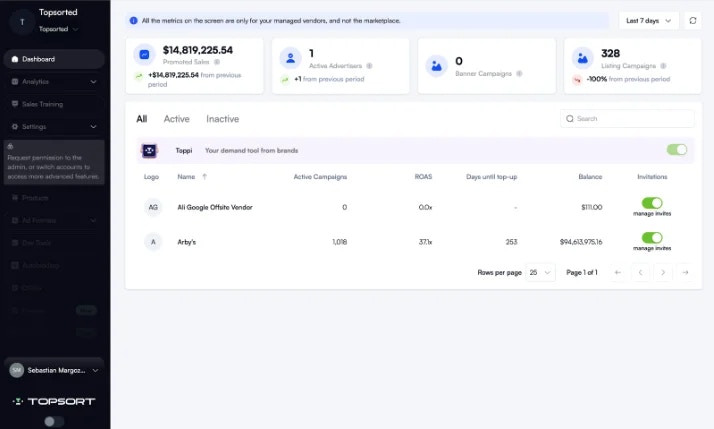Viewport: 714px width, 429px height.
Task: Toggle invitations for Ali Google Offsite Vendor
Action: click(652, 203)
